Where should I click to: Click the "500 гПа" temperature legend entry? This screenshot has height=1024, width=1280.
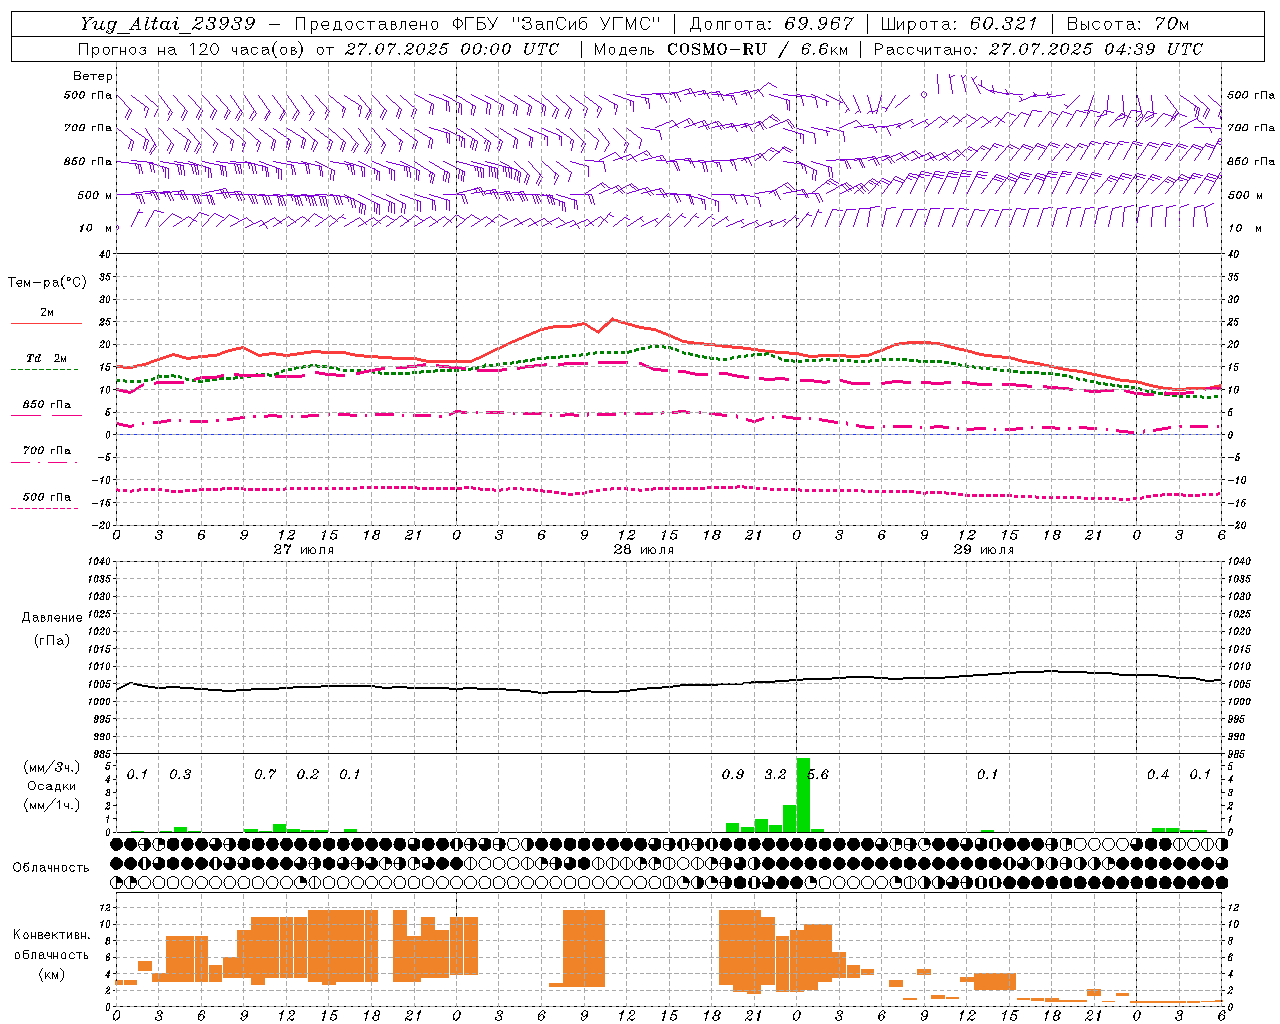click(x=47, y=497)
